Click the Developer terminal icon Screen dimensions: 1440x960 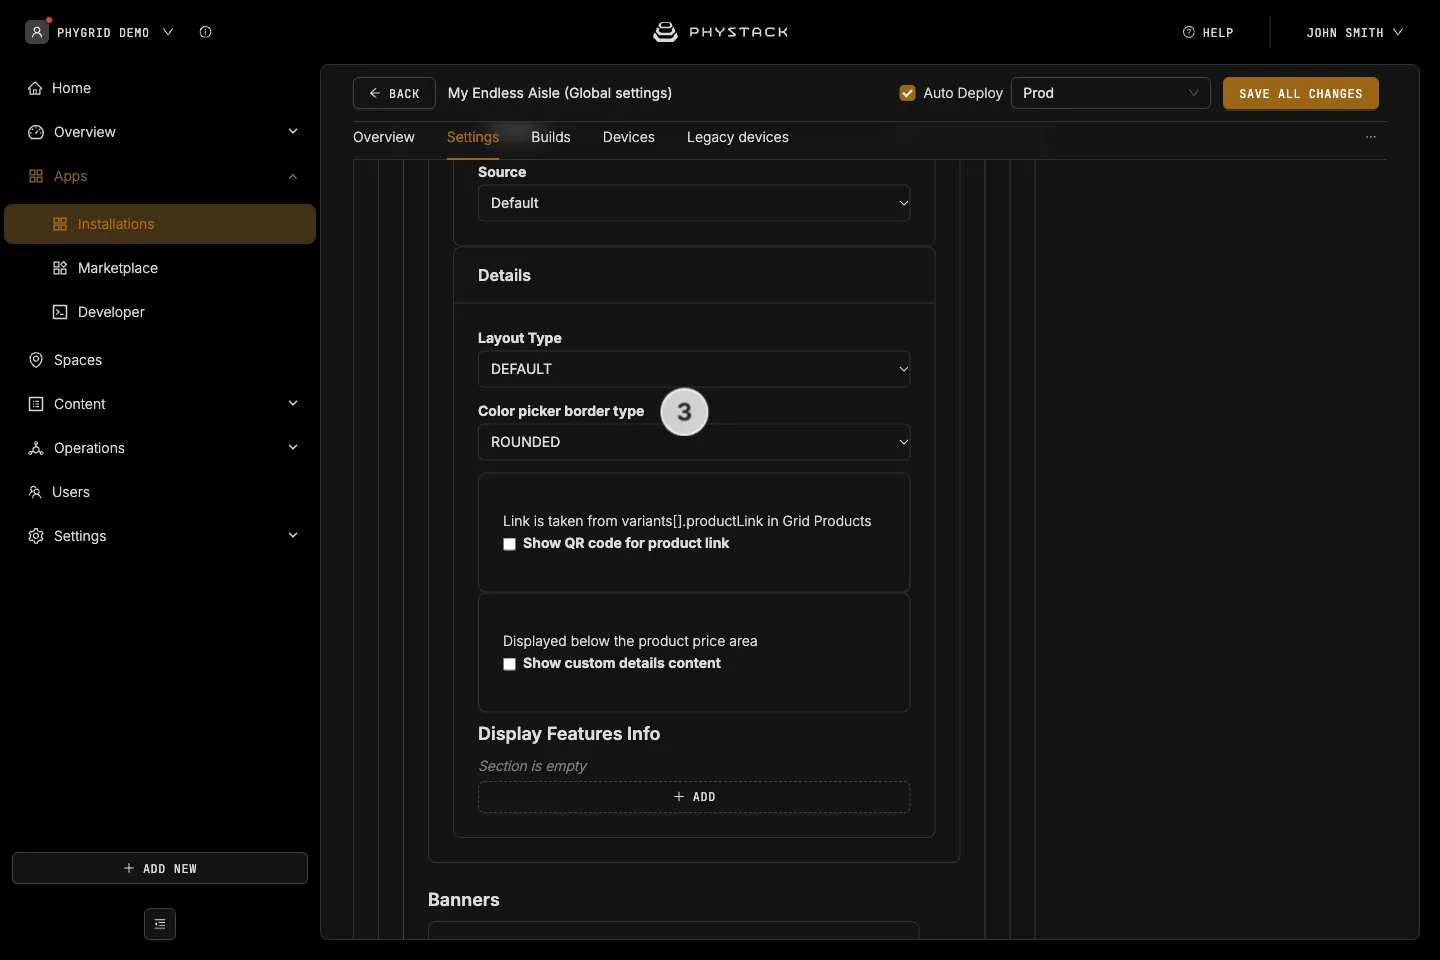pyautogui.click(x=60, y=312)
